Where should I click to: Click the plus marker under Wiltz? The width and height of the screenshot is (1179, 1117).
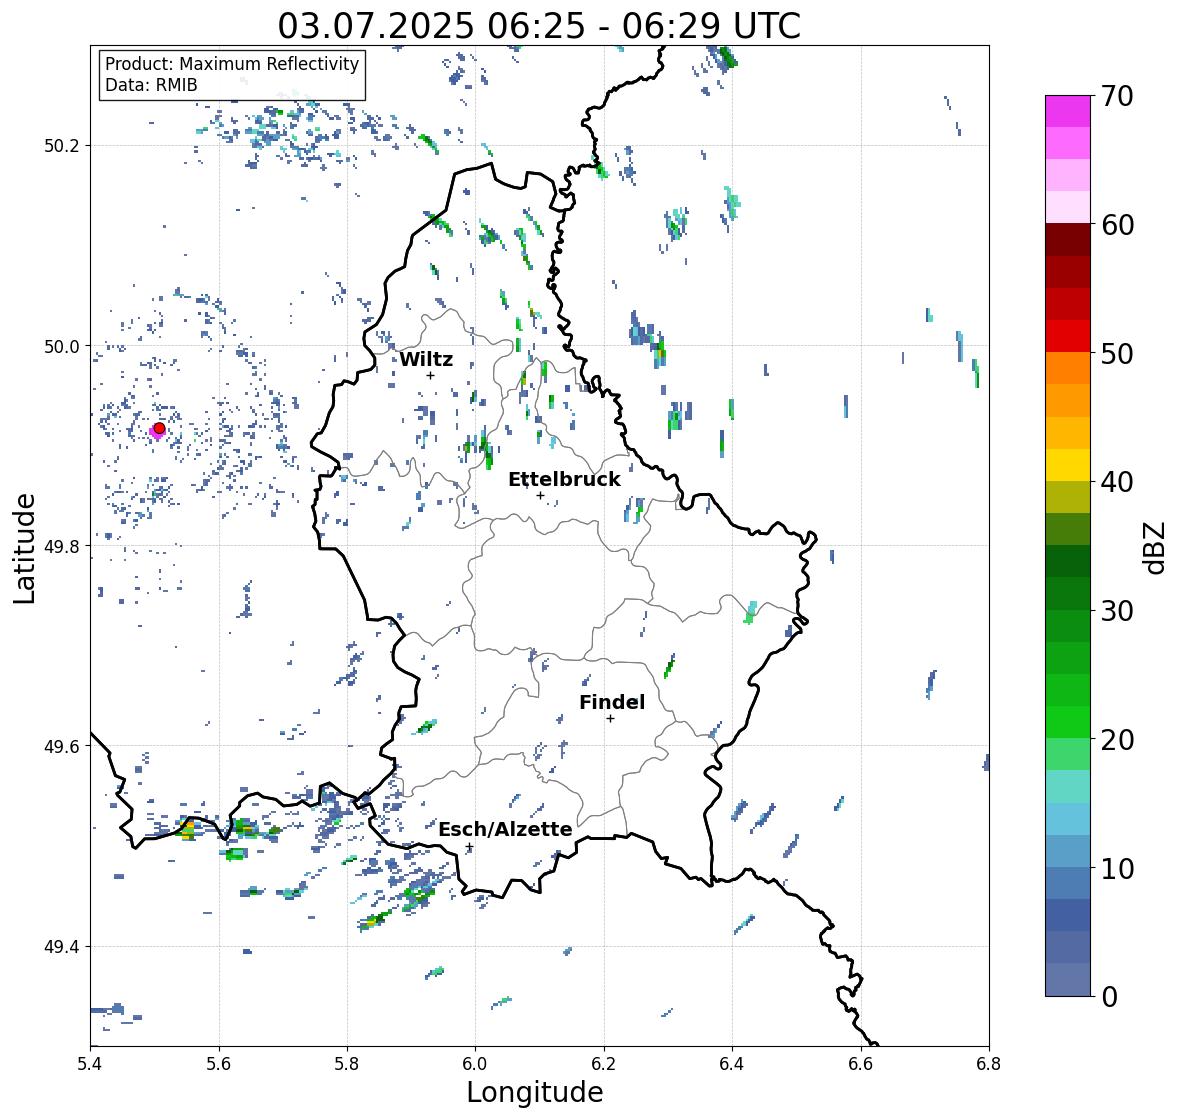point(431,375)
